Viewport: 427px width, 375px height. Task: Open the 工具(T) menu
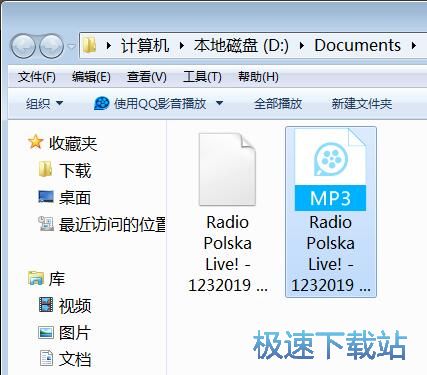coord(202,77)
